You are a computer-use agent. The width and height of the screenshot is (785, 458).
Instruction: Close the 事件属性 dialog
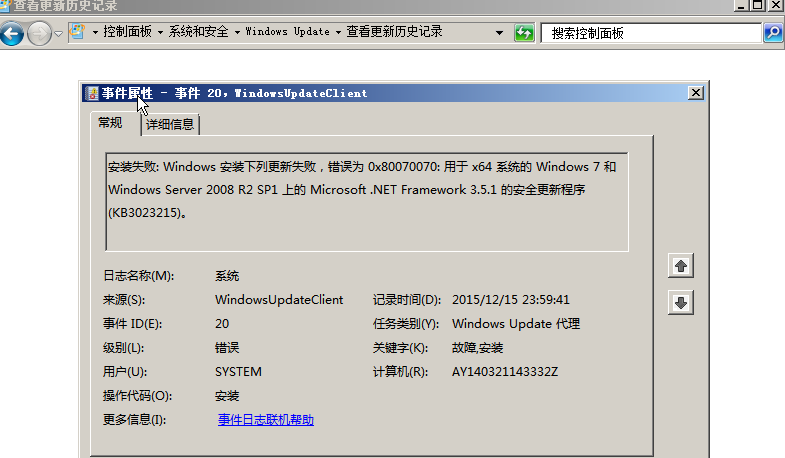(695, 93)
